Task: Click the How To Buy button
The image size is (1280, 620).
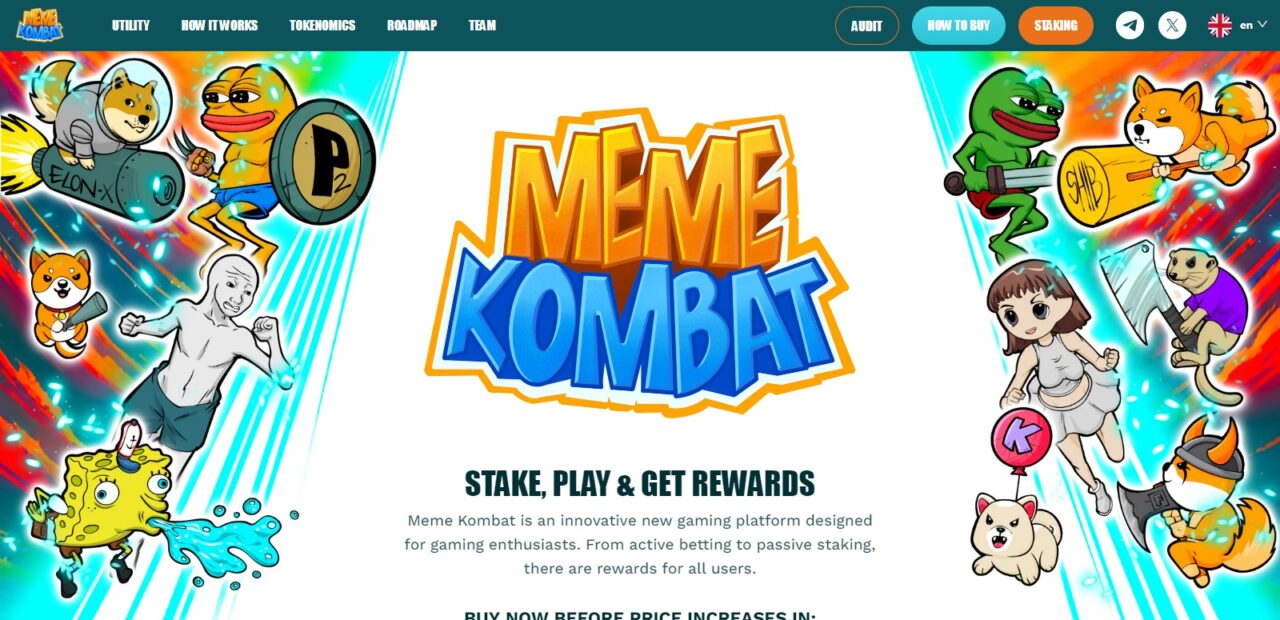Action: click(x=958, y=26)
